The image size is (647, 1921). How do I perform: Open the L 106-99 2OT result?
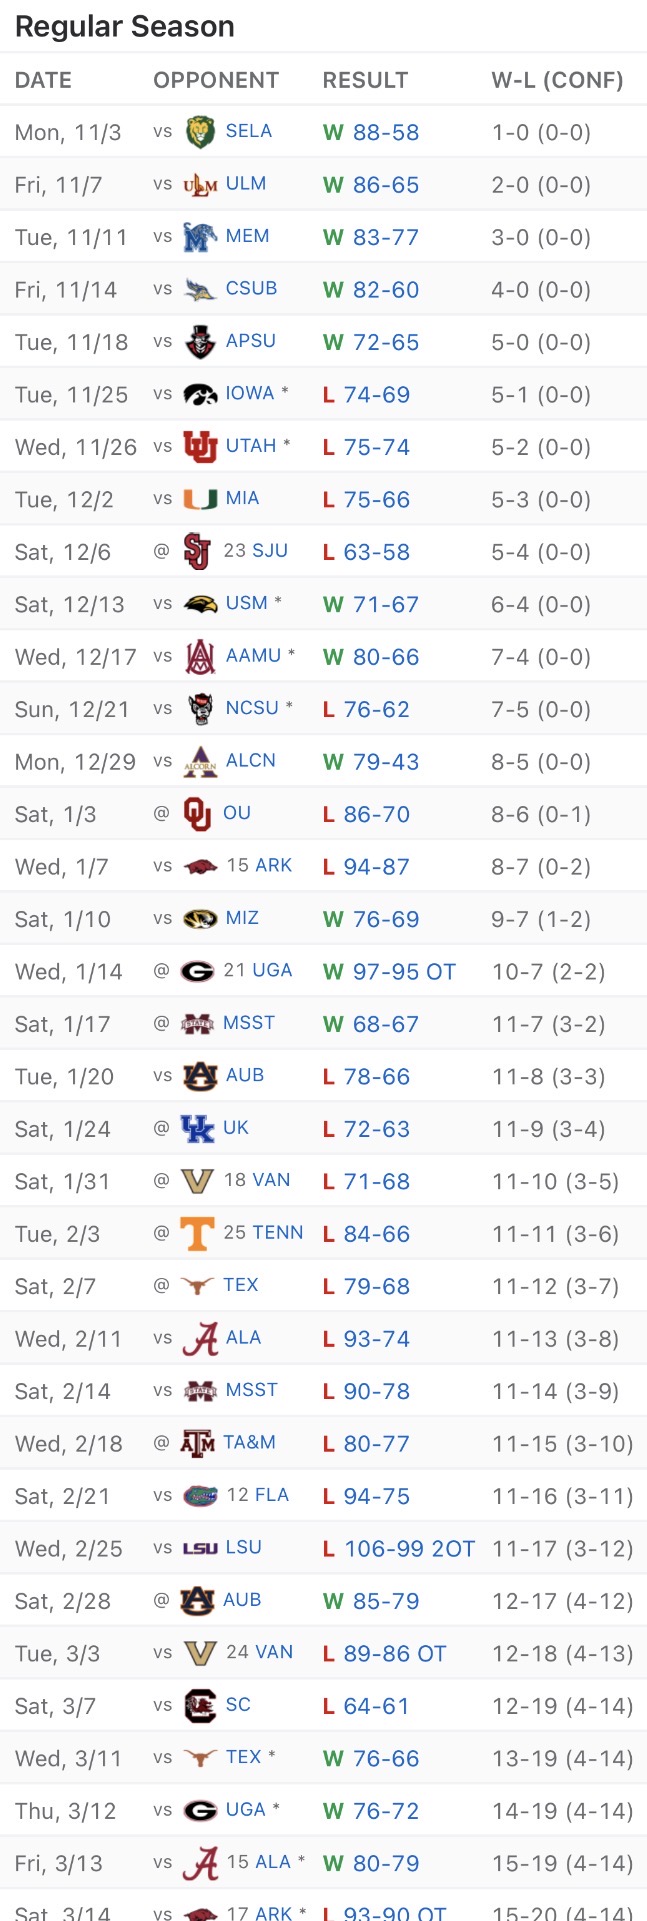tap(399, 1549)
